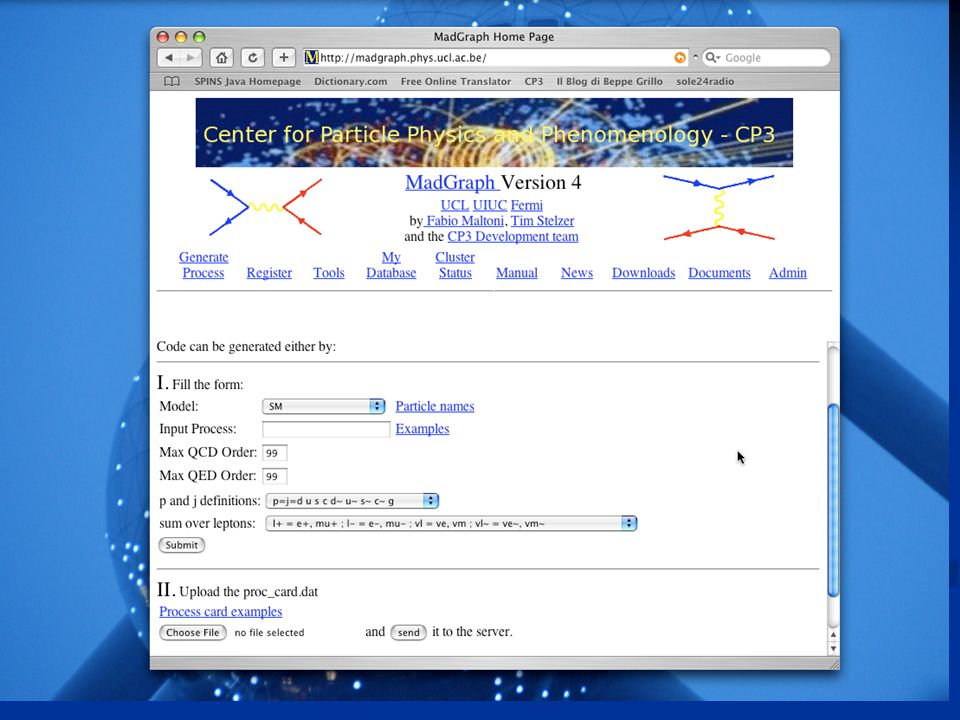
Task: Open CP3 Development team link
Action: (512, 236)
